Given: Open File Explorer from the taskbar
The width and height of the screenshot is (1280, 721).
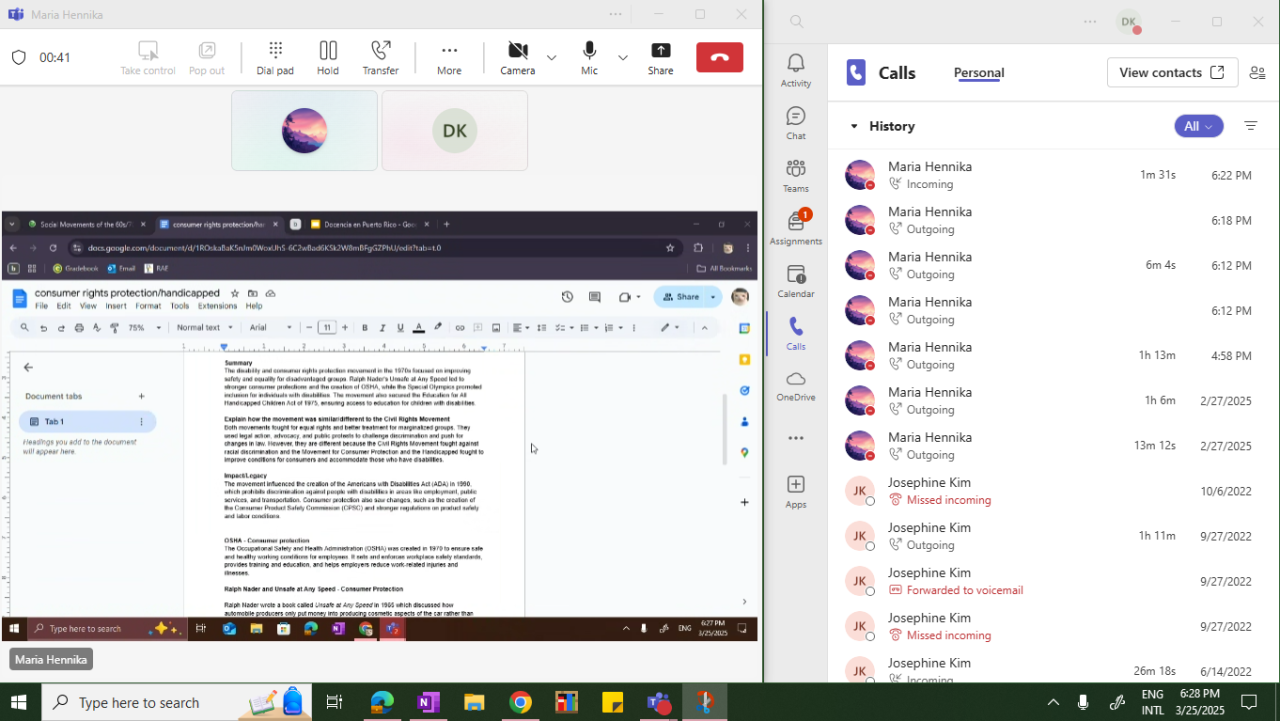Looking at the screenshot, I should pos(474,702).
